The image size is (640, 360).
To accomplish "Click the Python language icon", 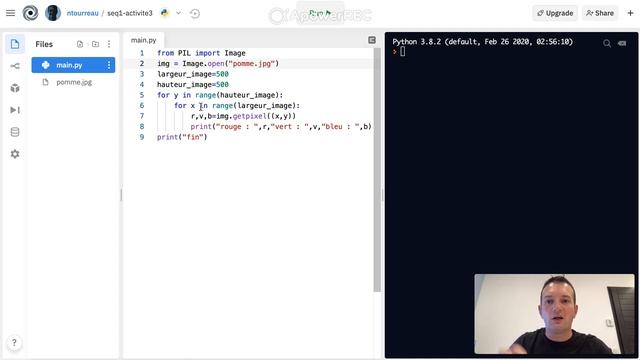I will point(164,13).
